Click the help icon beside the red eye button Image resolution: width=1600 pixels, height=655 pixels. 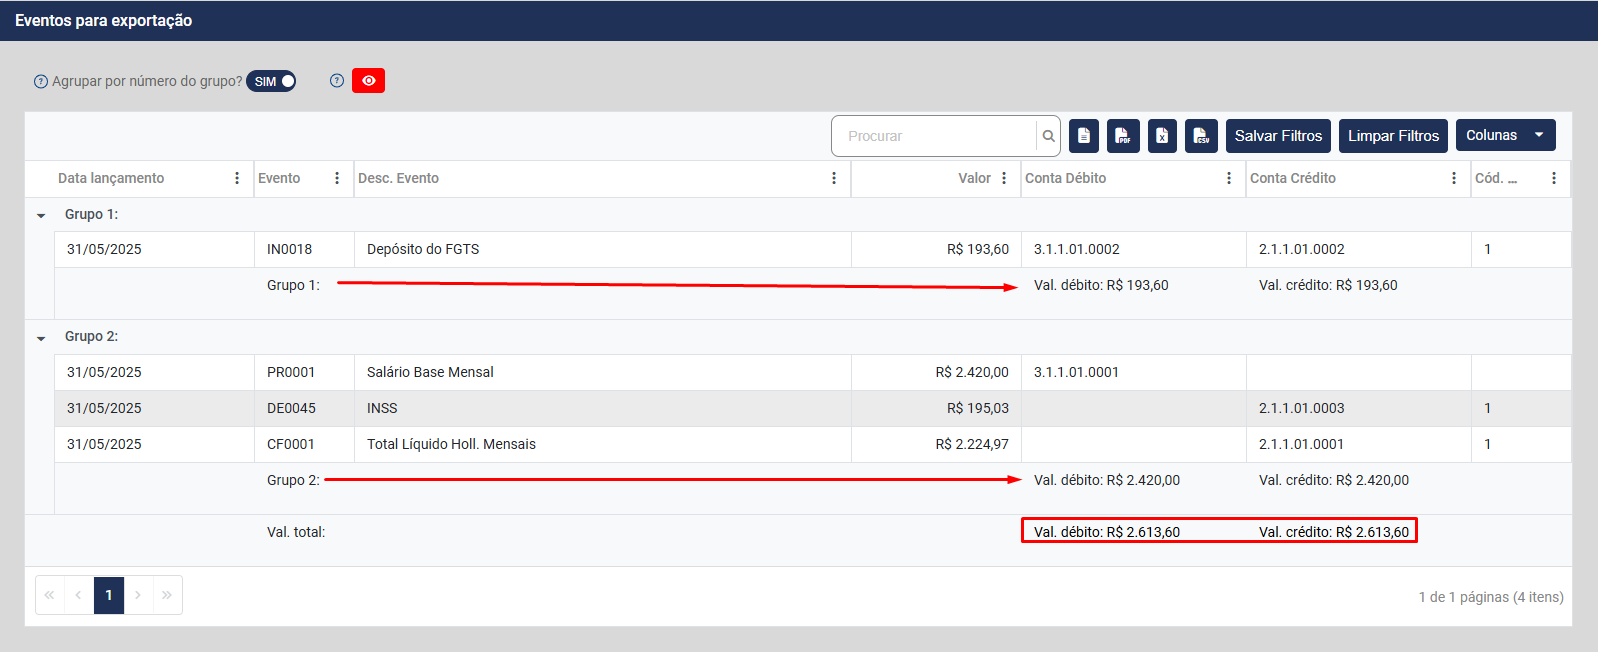[x=337, y=81]
